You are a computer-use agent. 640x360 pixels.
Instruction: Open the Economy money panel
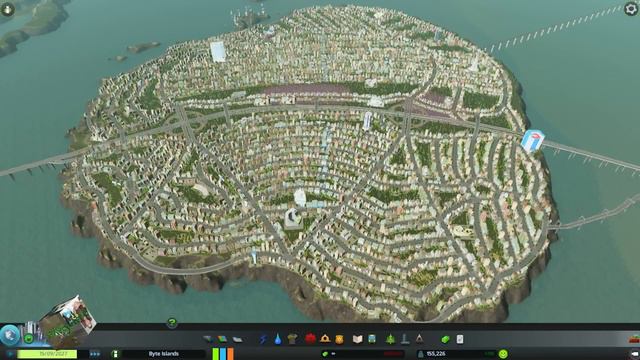coord(445,339)
